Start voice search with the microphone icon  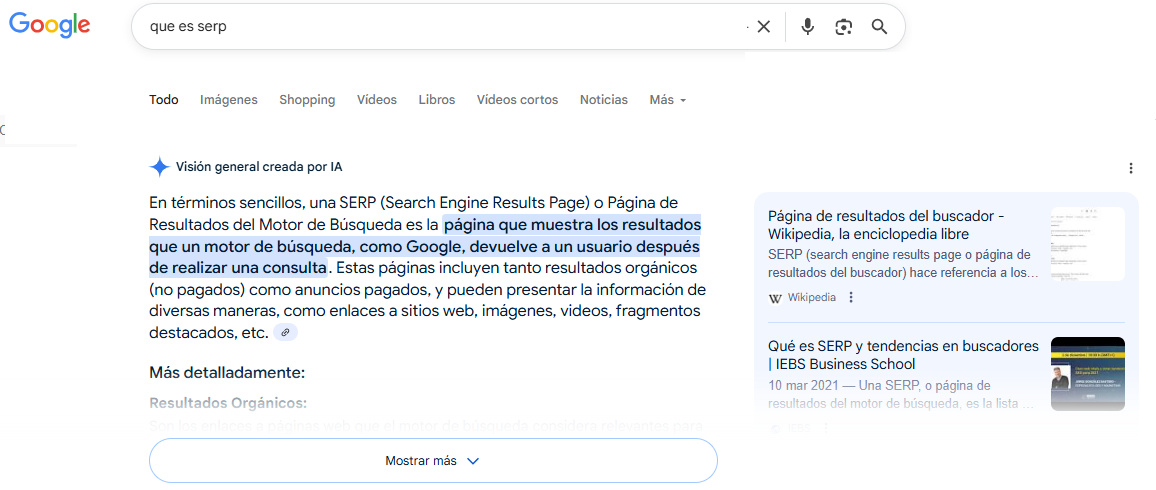tap(808, 27)
